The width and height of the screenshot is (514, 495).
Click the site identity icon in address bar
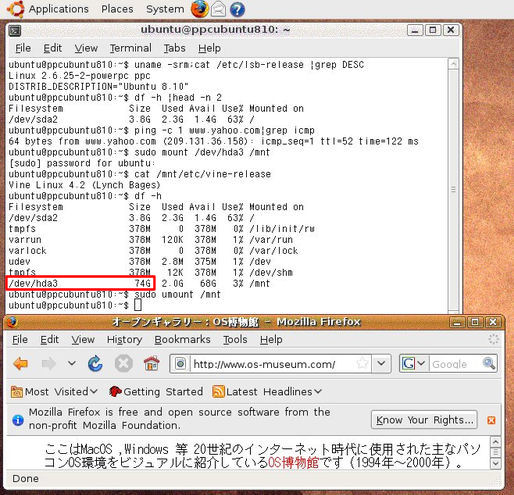180,364
